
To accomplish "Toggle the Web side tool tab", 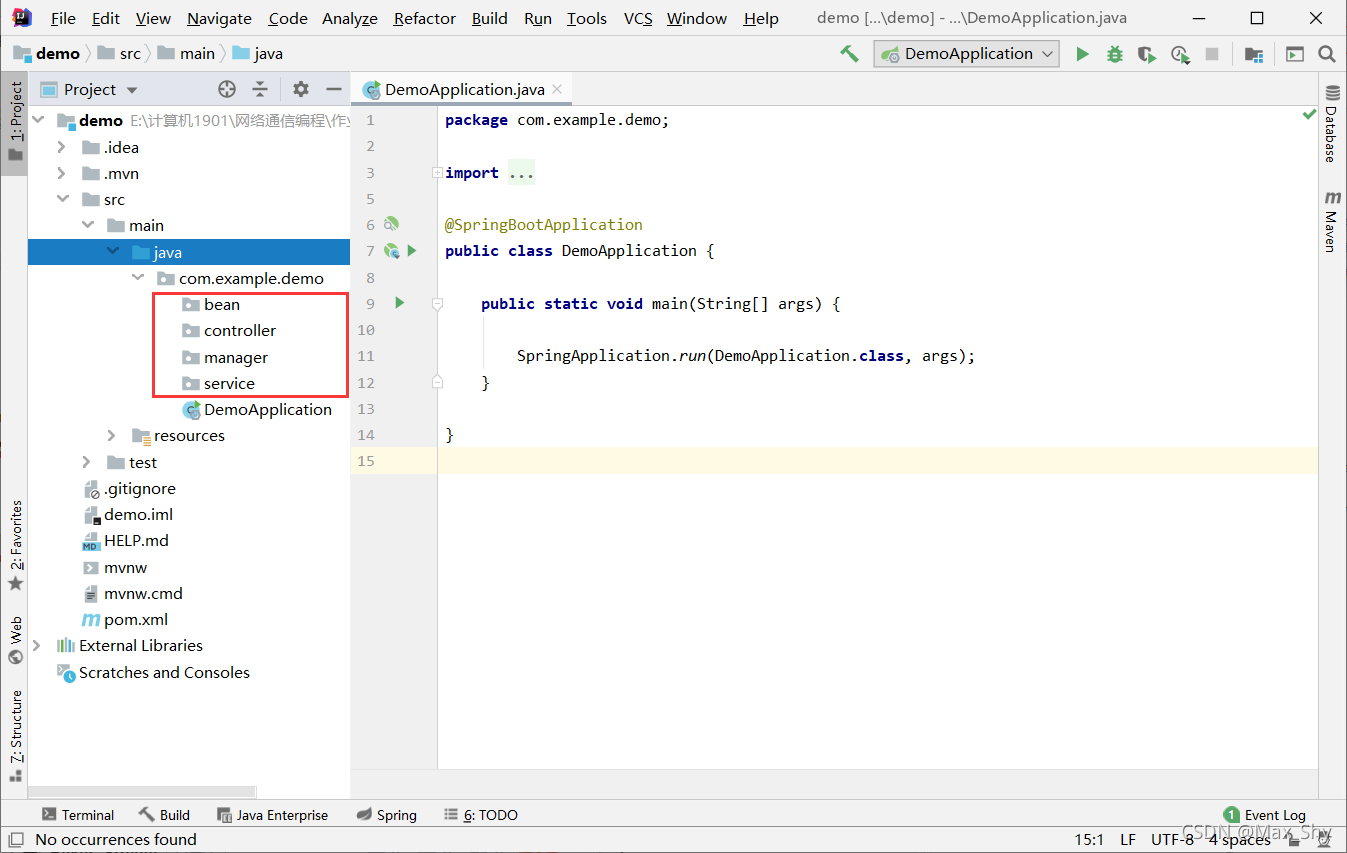I will pyautogui.click(x=15, y=640).
